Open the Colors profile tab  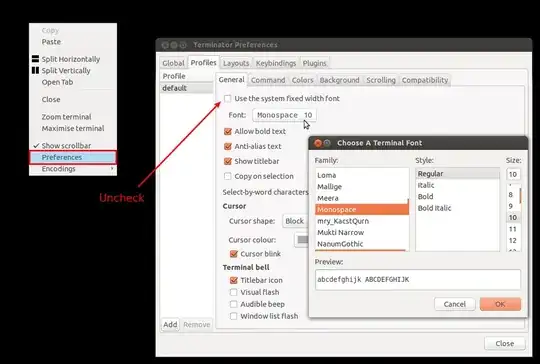pyautogui.click(x=302, y=80)
